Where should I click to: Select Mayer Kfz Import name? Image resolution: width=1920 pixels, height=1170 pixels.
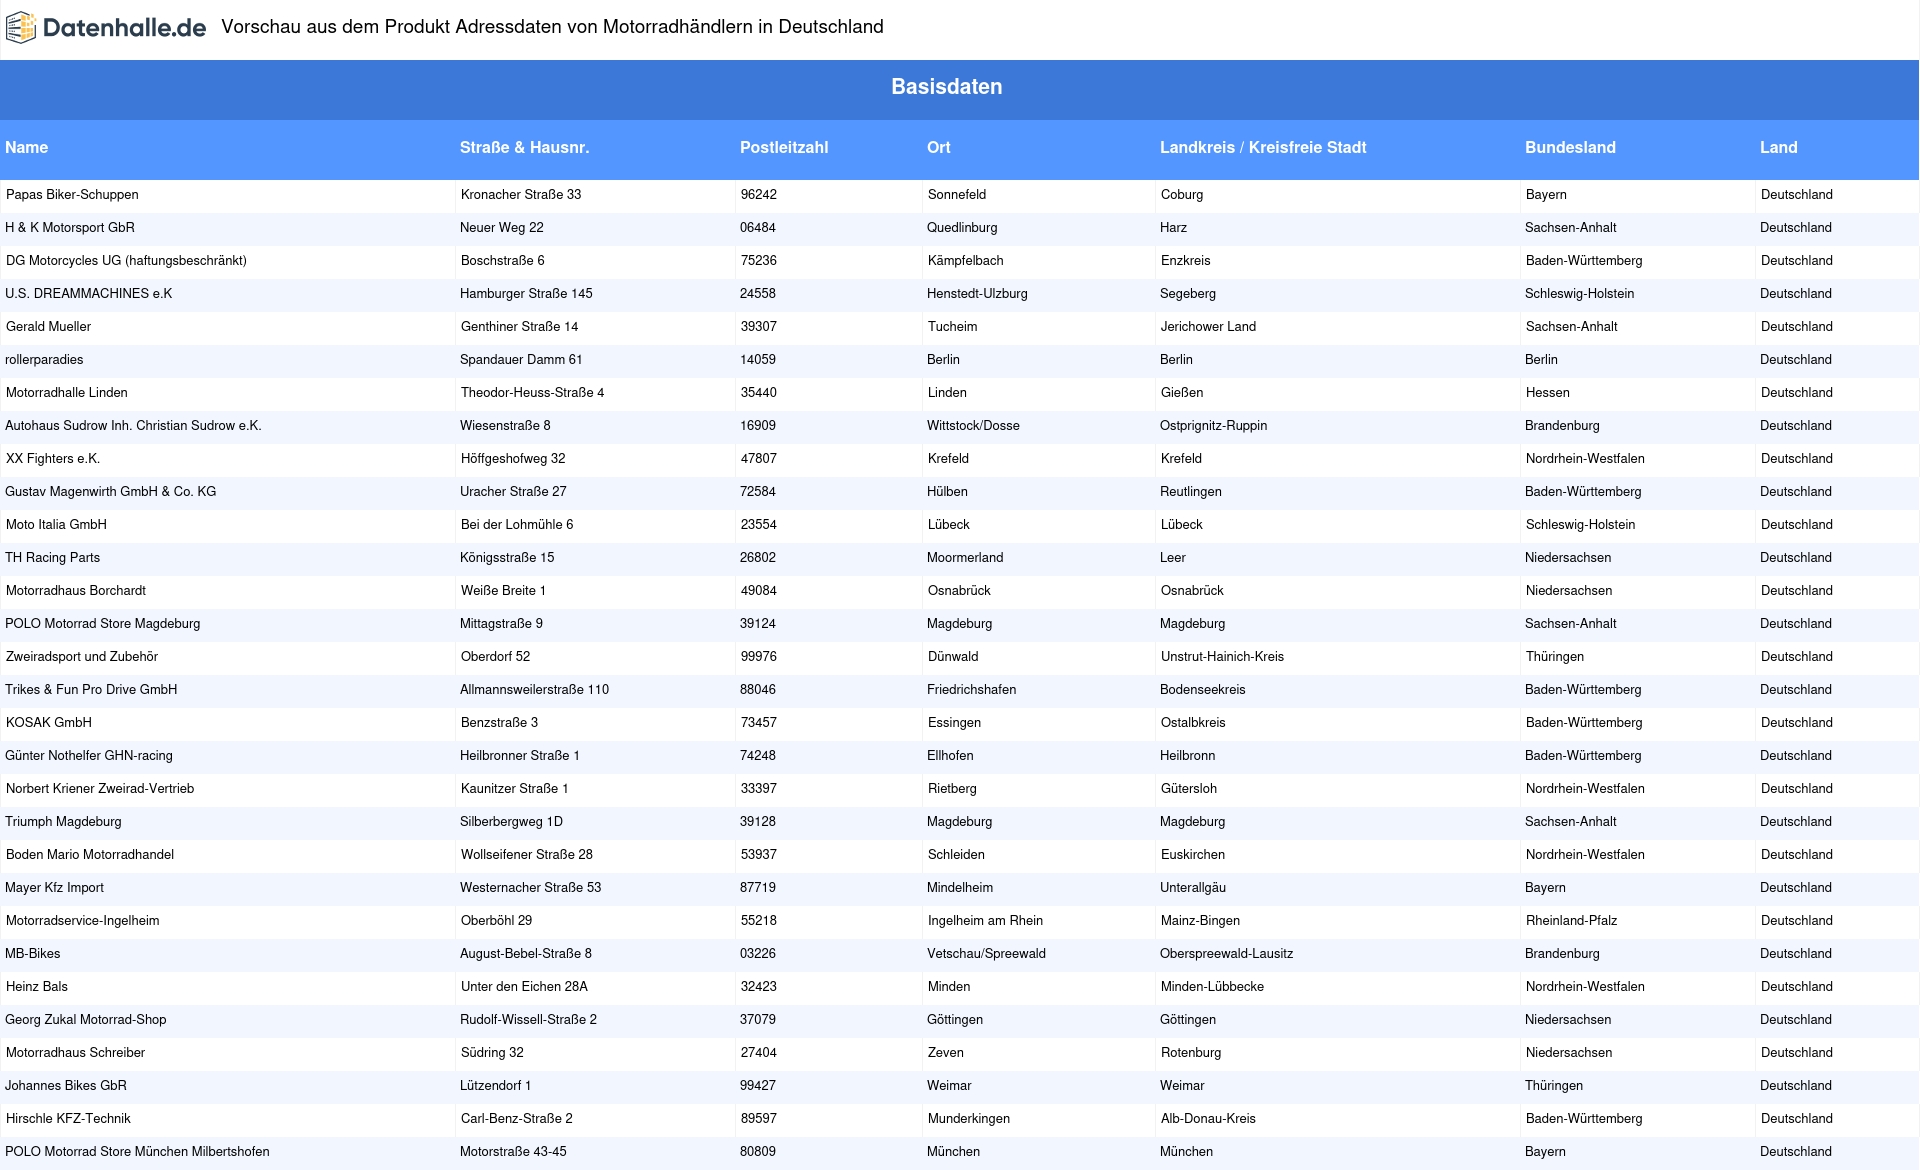[54, 888]
